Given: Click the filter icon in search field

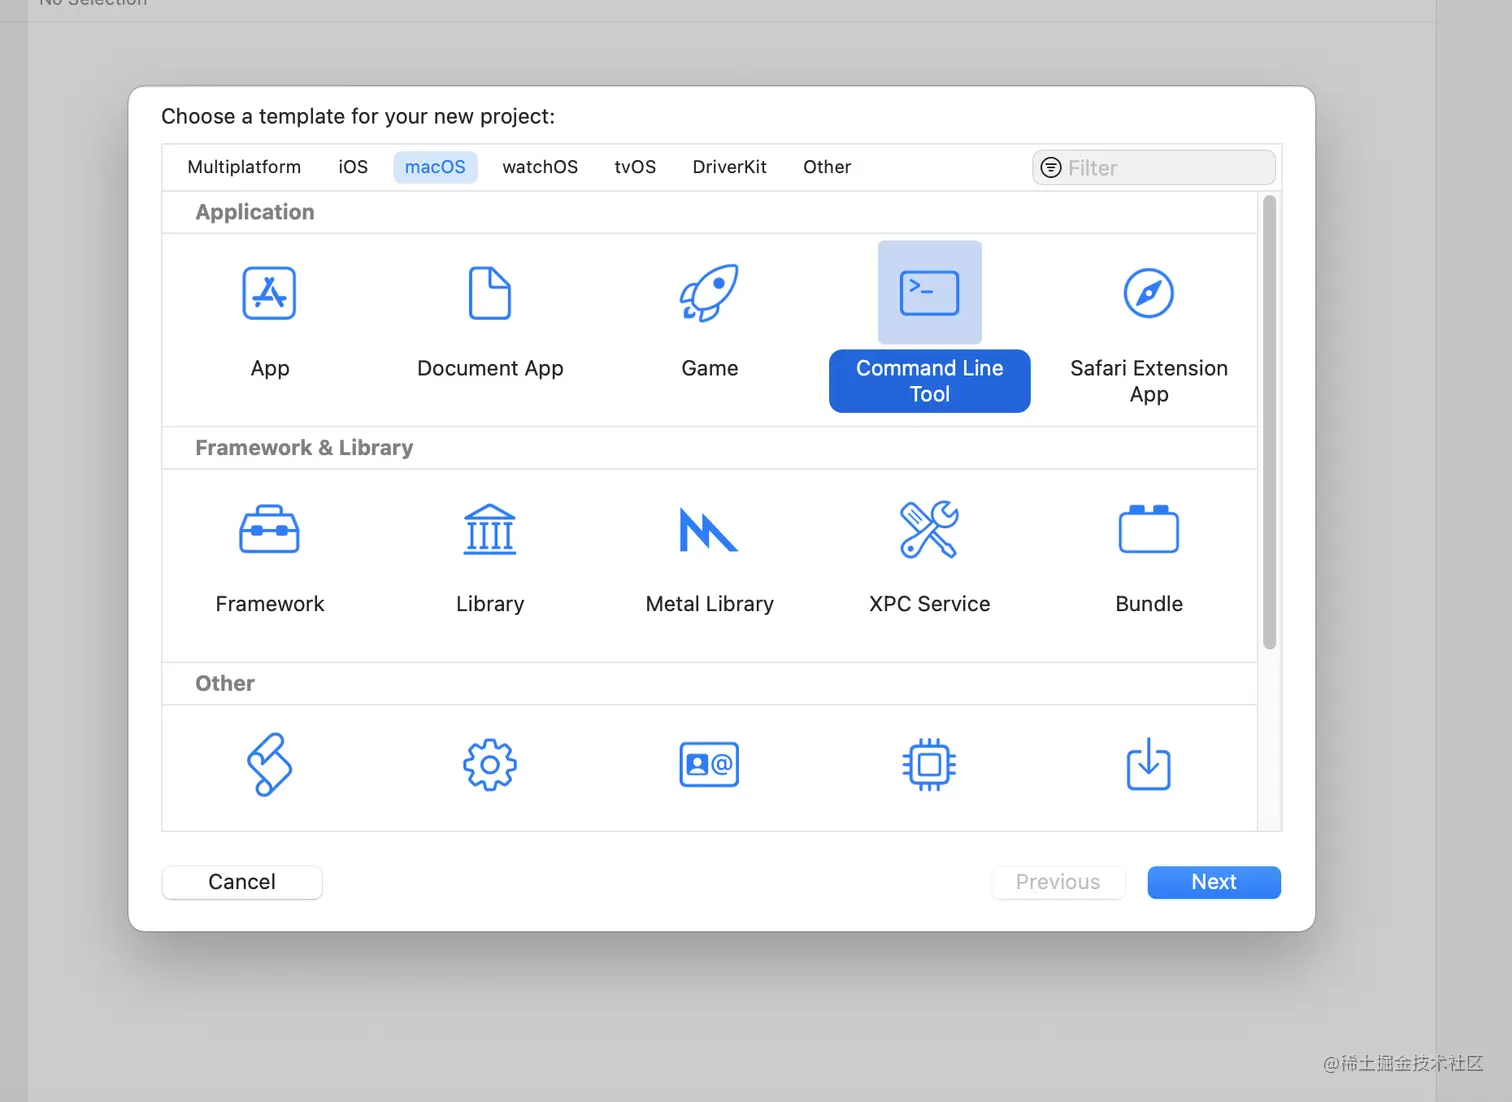Looking at the screenshot, I should point(1051,168).
